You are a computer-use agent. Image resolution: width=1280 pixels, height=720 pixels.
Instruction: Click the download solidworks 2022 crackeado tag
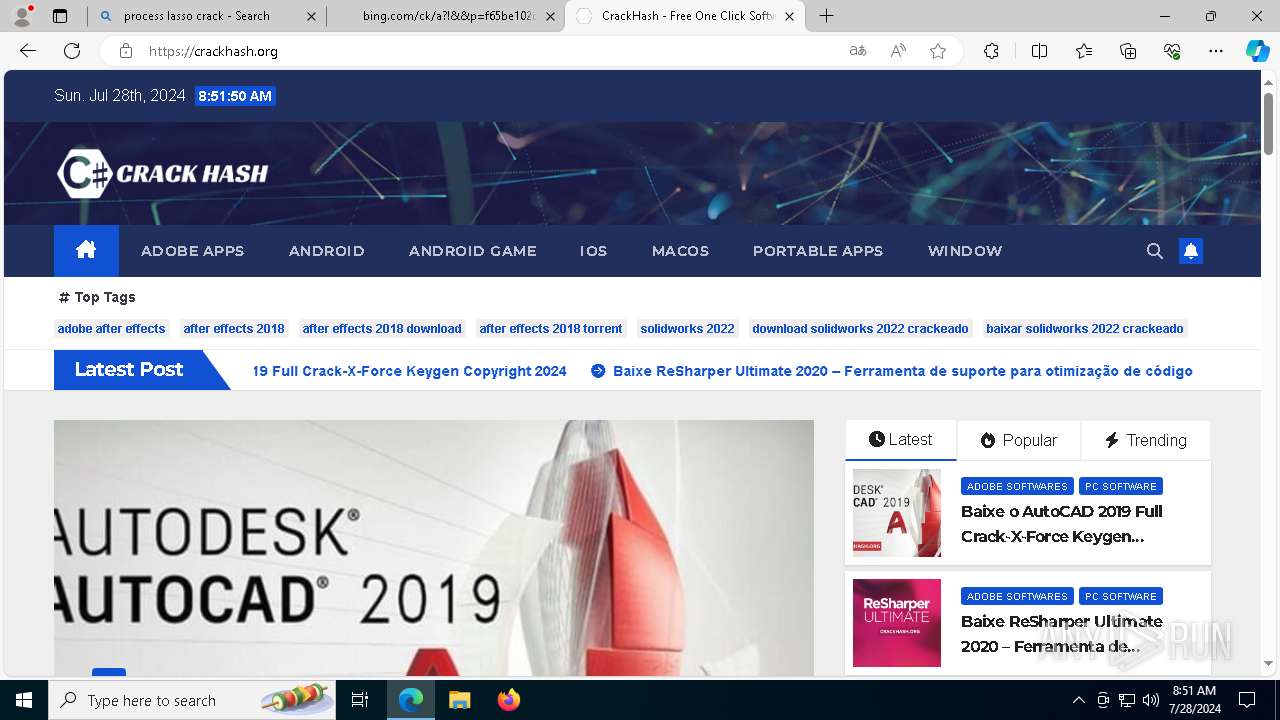tap(860, 328)
